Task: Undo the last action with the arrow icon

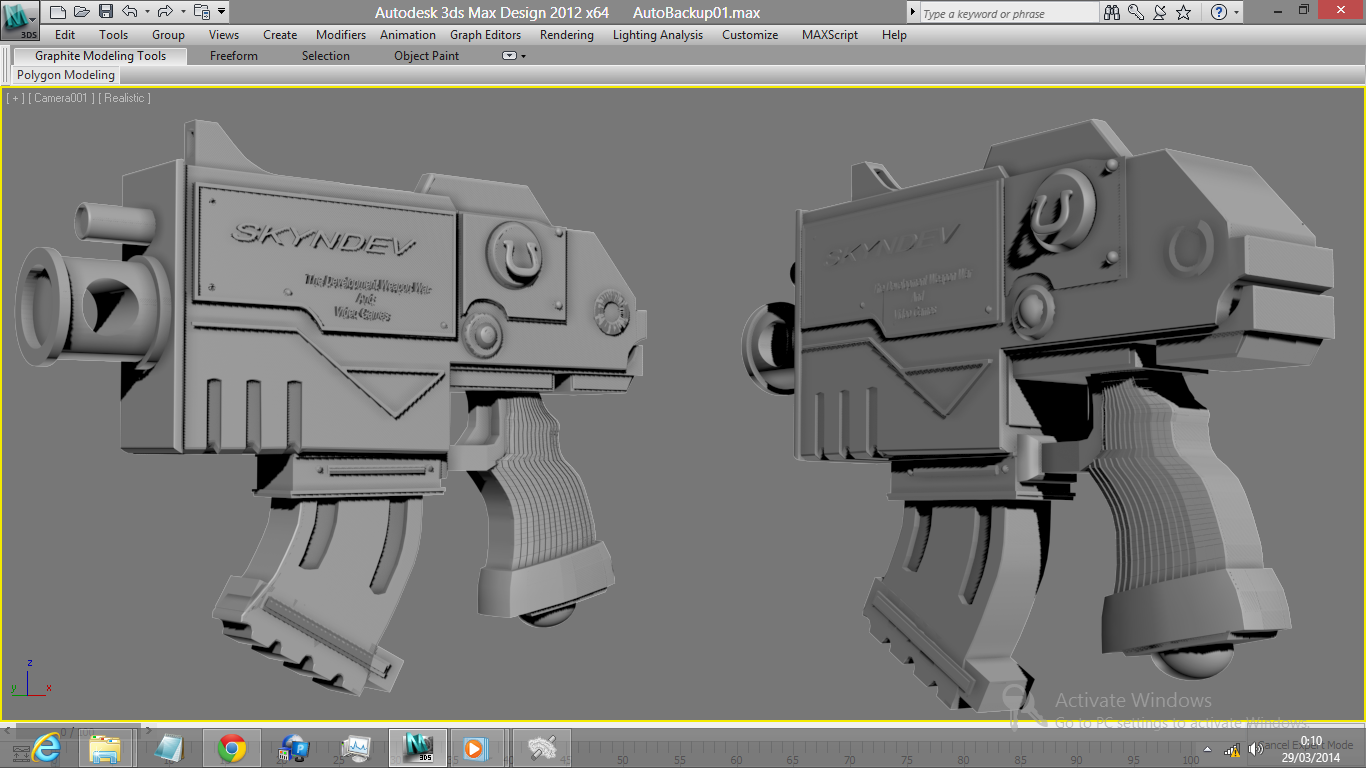Action: 130,12
